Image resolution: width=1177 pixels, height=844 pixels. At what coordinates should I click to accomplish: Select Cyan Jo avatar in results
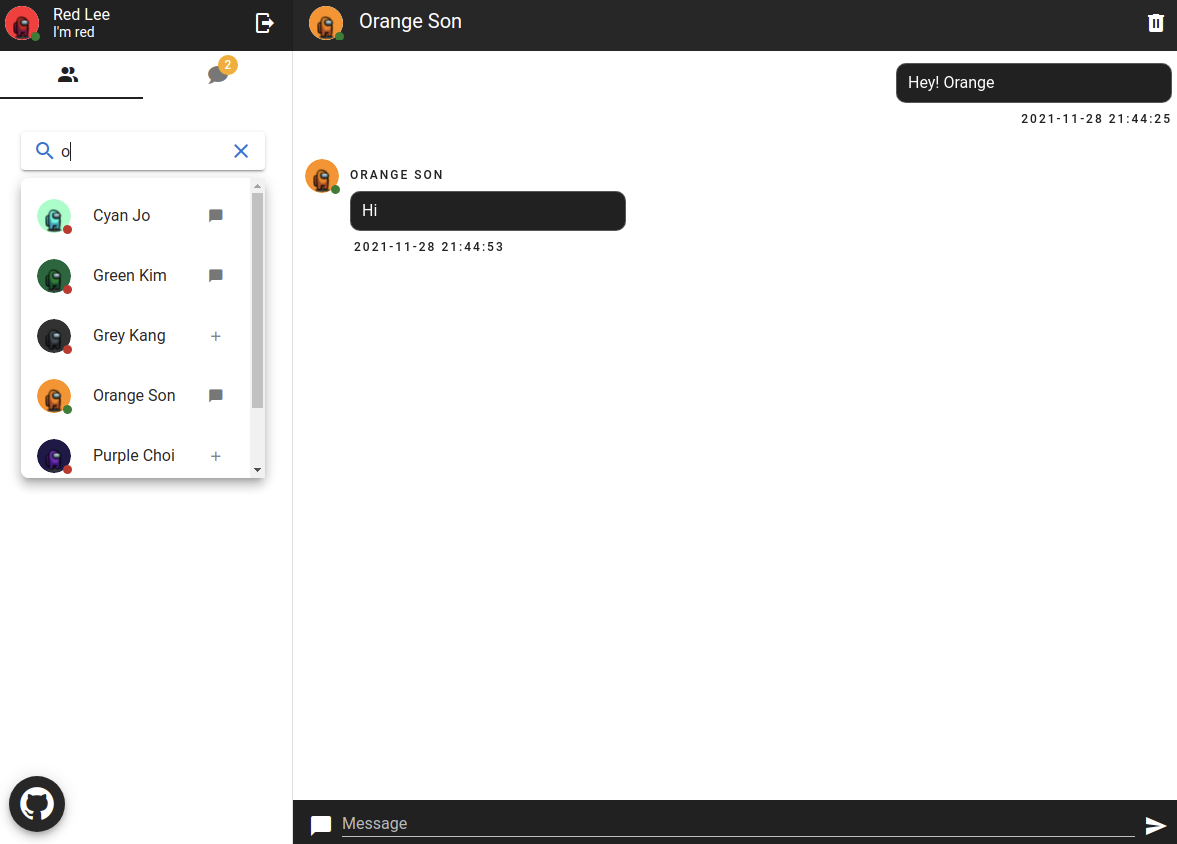54,216
